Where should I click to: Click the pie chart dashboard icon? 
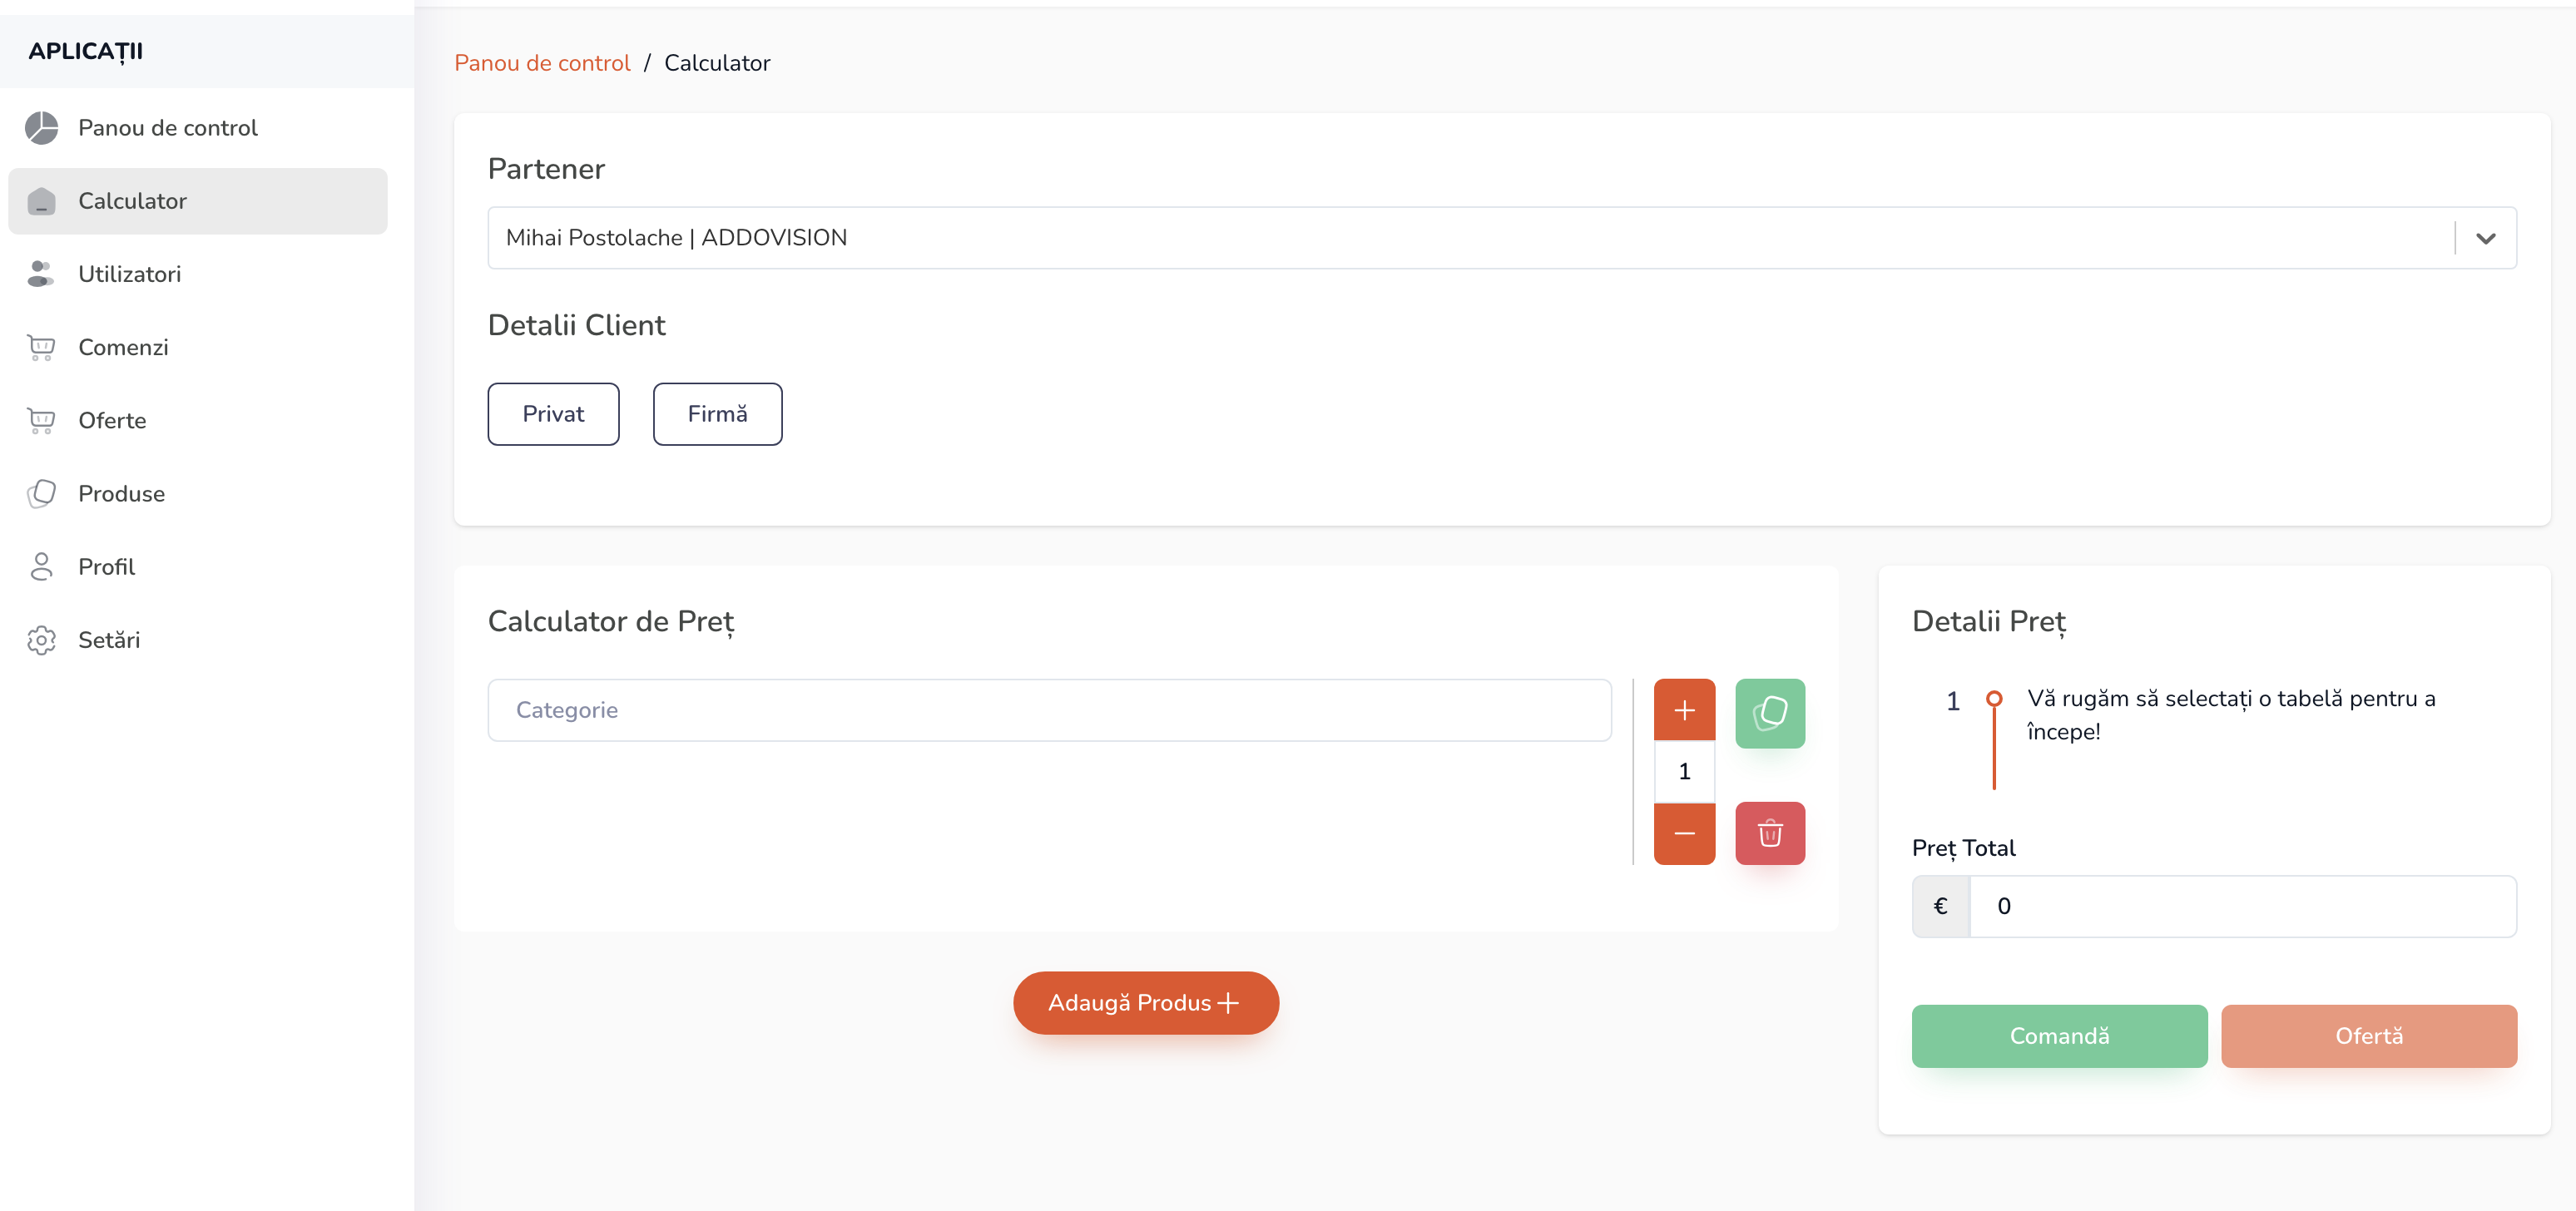[41, 128]
